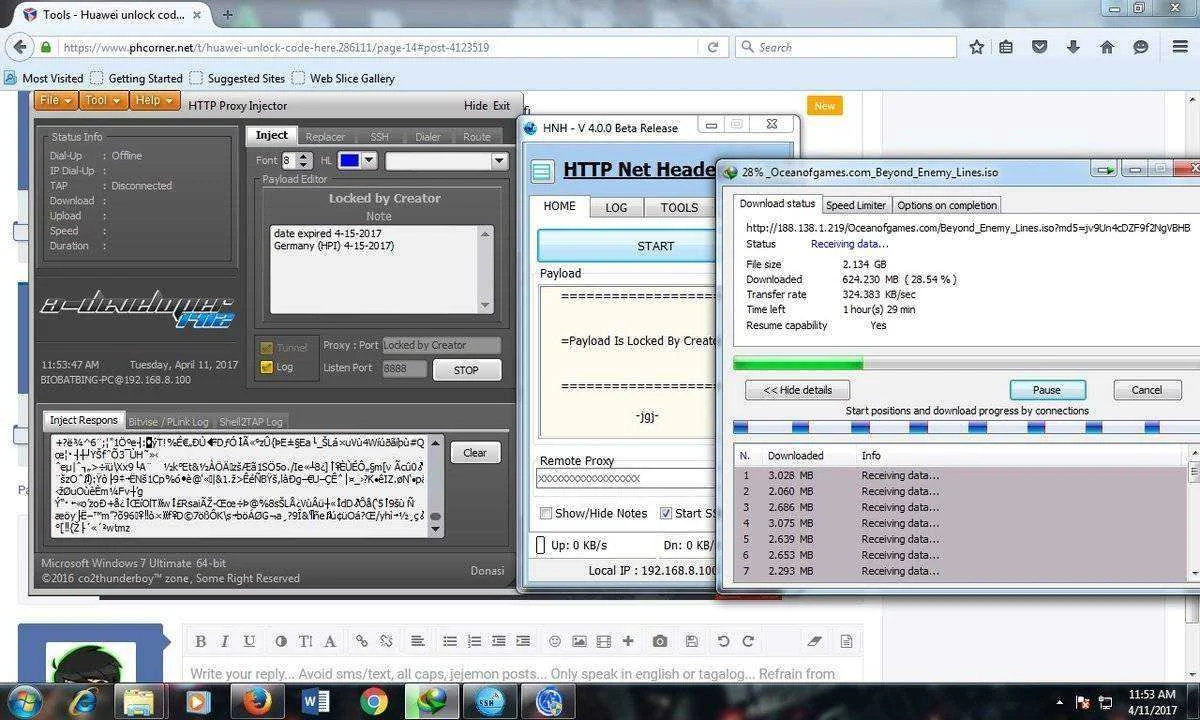Redo in reply editor toolbar
This screenshot has height=720, width=1200.
click(747, 641)
